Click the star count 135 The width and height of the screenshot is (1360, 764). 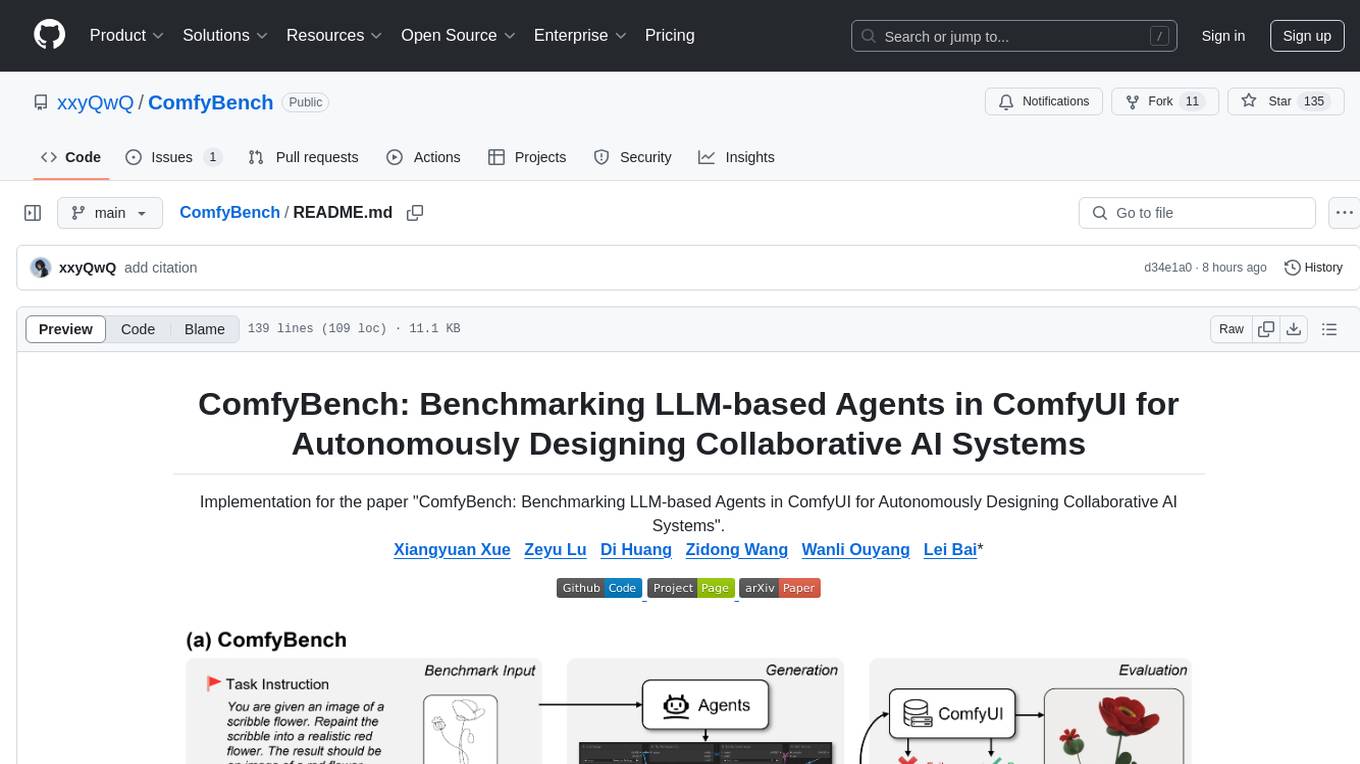[x=1314, y=102]
